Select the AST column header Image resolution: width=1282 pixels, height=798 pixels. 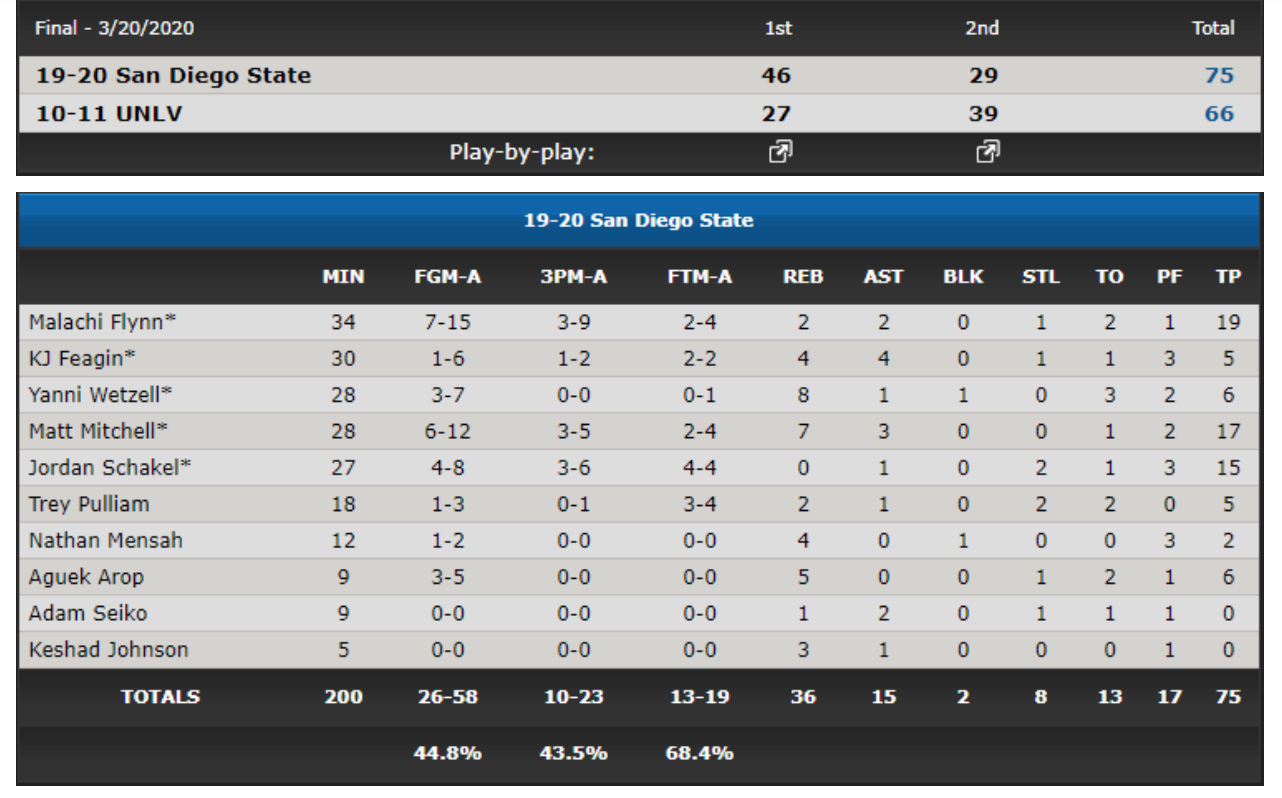click(x=883, y=278)
